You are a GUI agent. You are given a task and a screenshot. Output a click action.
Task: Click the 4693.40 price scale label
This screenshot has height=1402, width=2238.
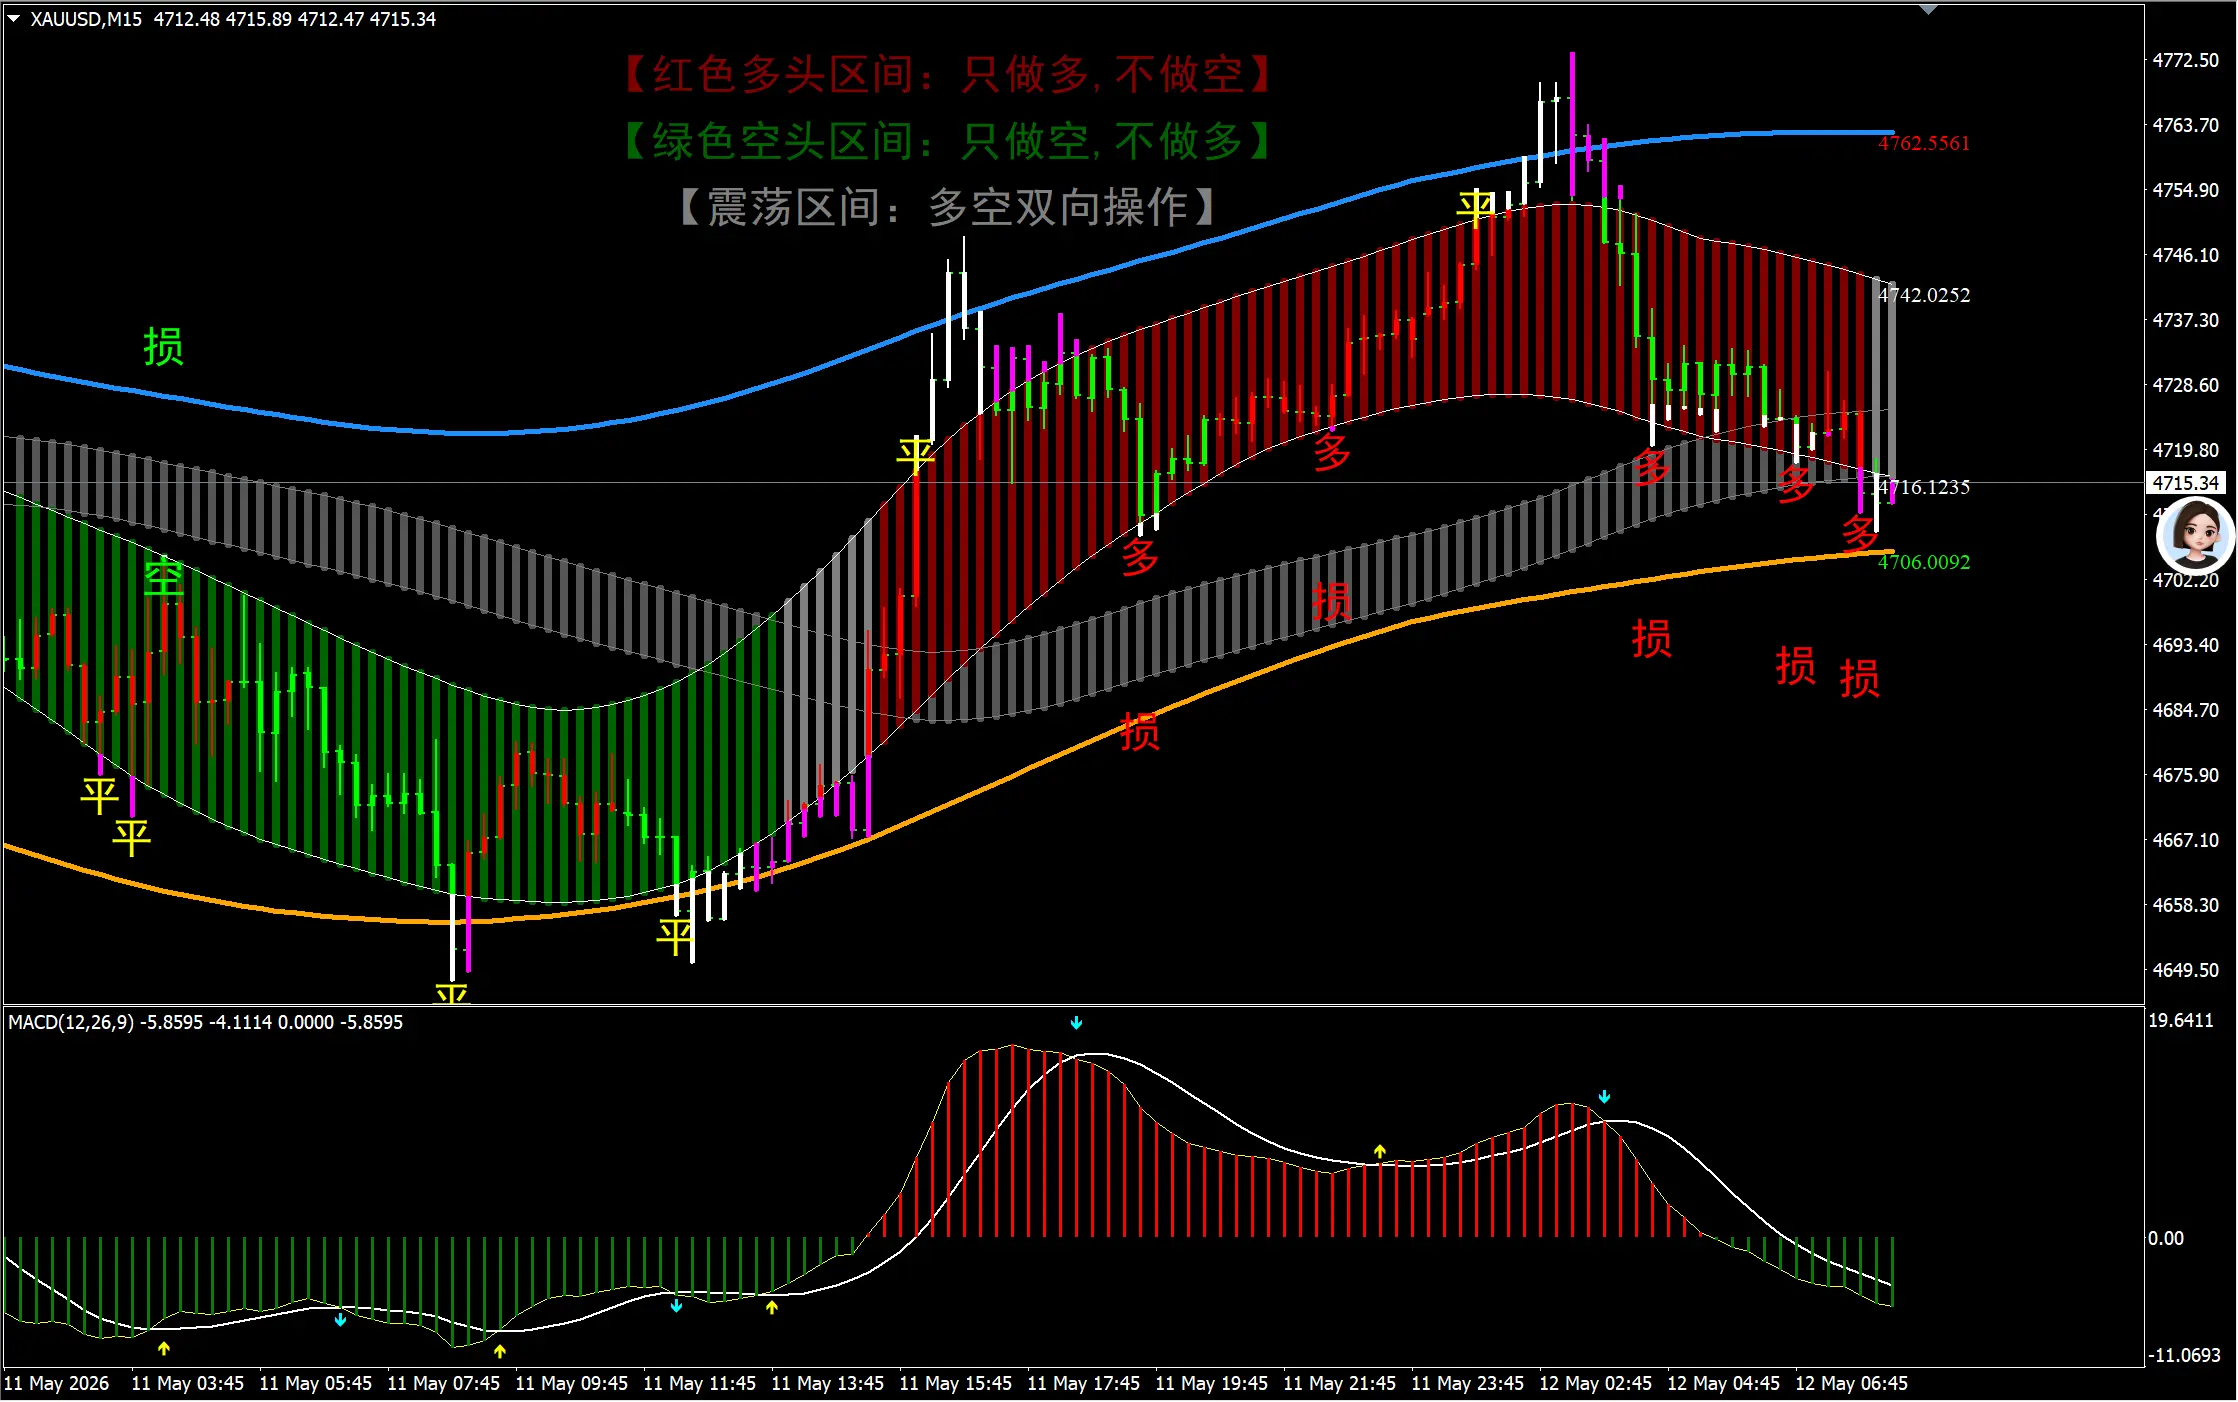click(x=2186, y=645)
